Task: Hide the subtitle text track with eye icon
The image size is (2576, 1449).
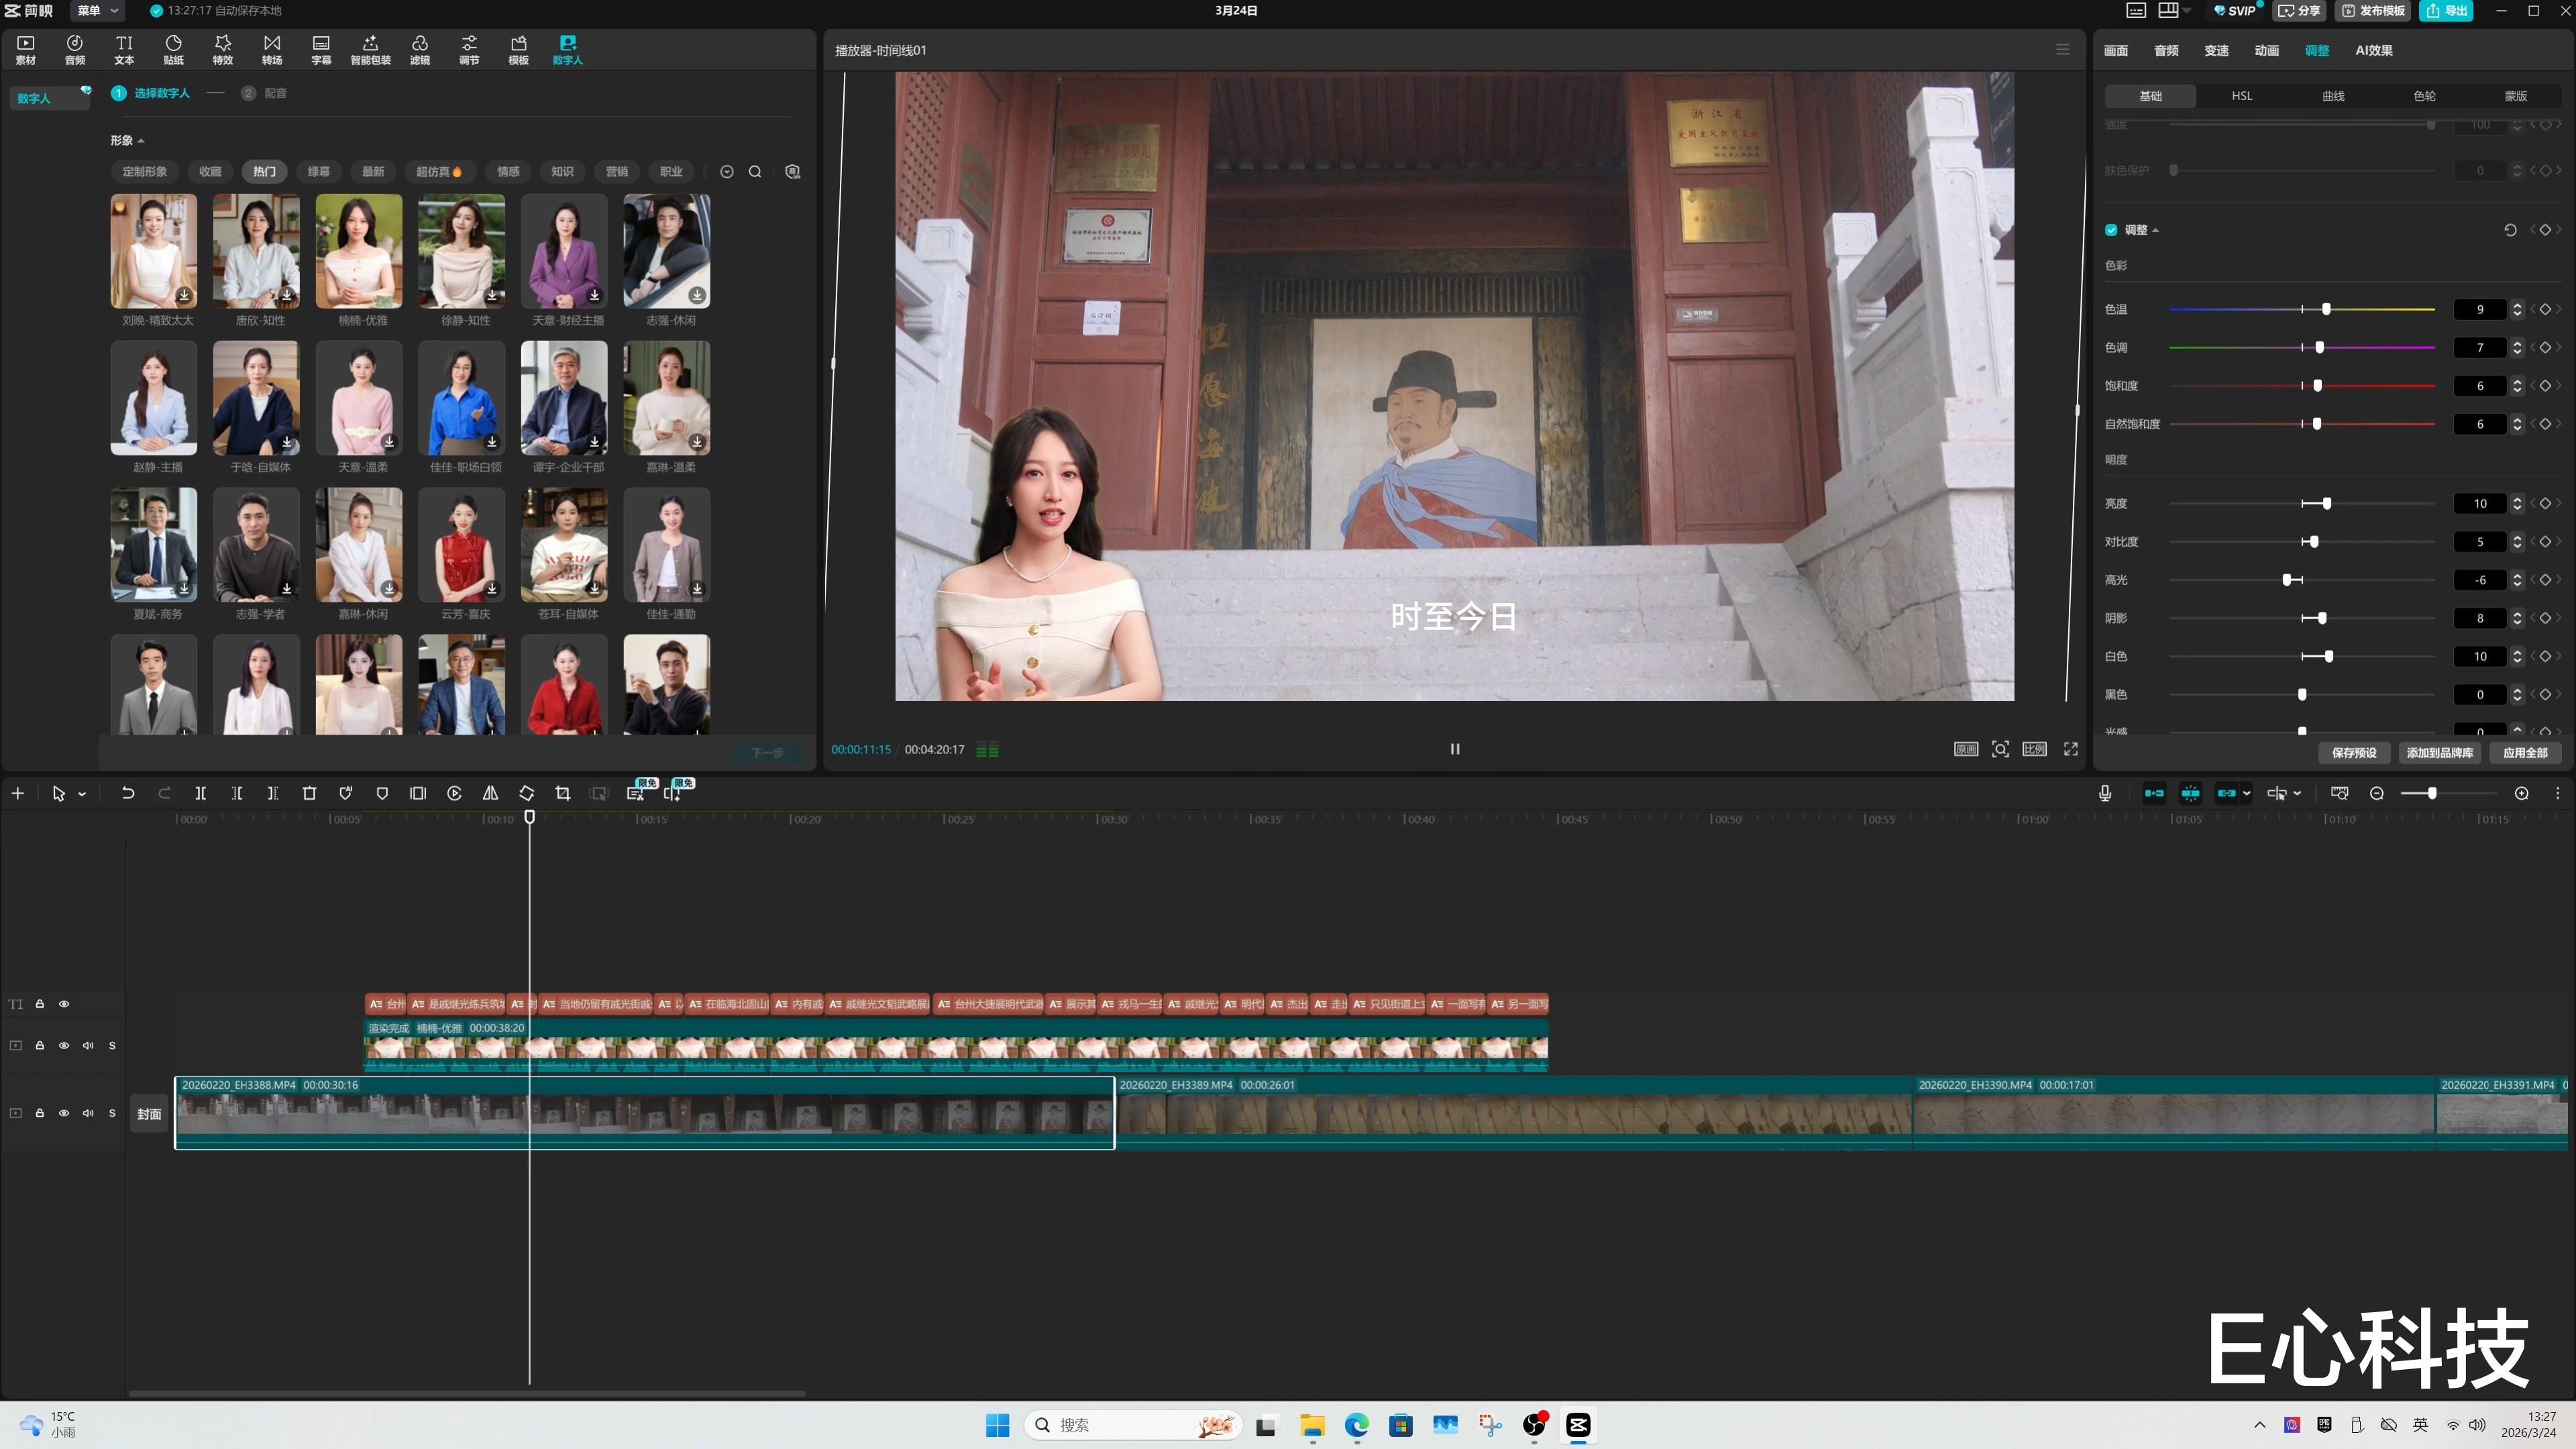Action: pos(64,1004)
